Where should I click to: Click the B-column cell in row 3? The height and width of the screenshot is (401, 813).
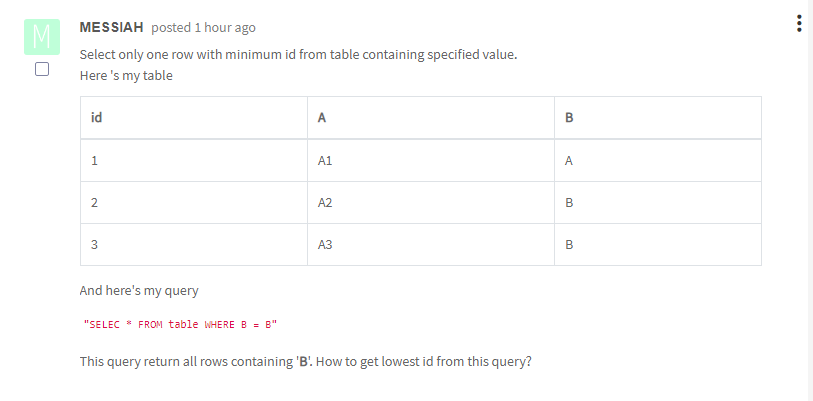[x=658, y=244]
